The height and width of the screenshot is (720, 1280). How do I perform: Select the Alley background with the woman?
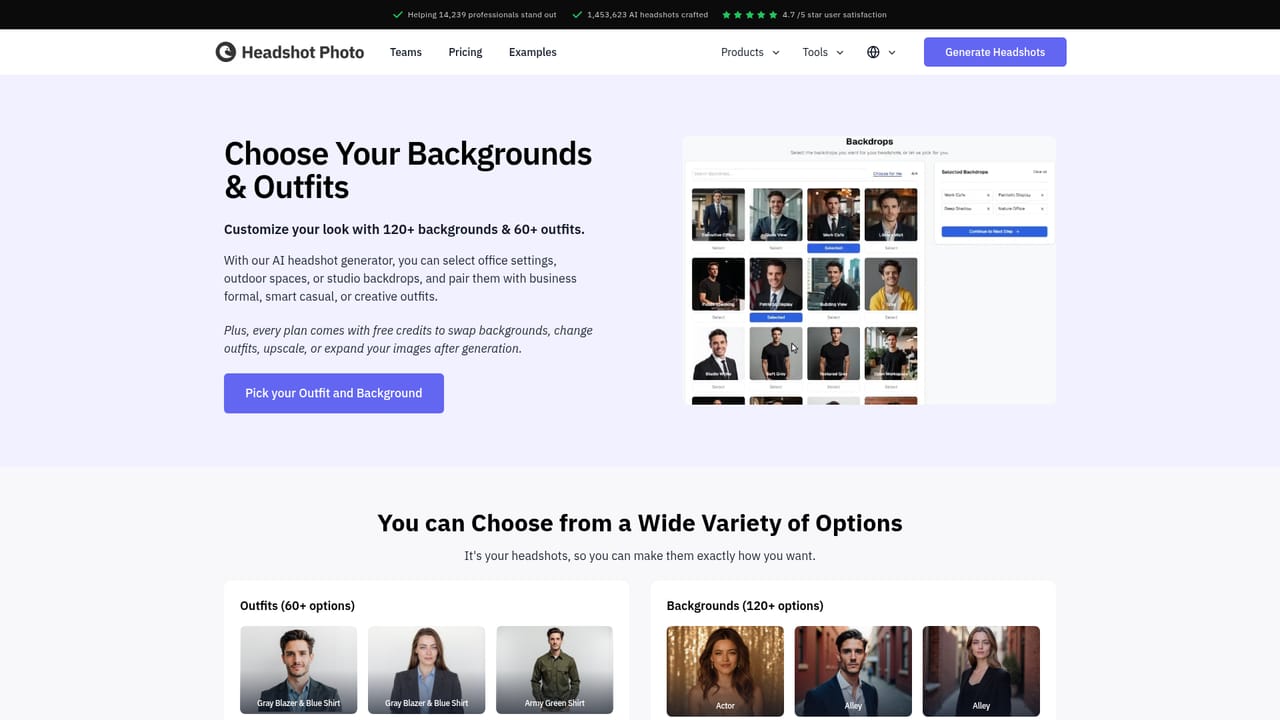tap(981, 671)
